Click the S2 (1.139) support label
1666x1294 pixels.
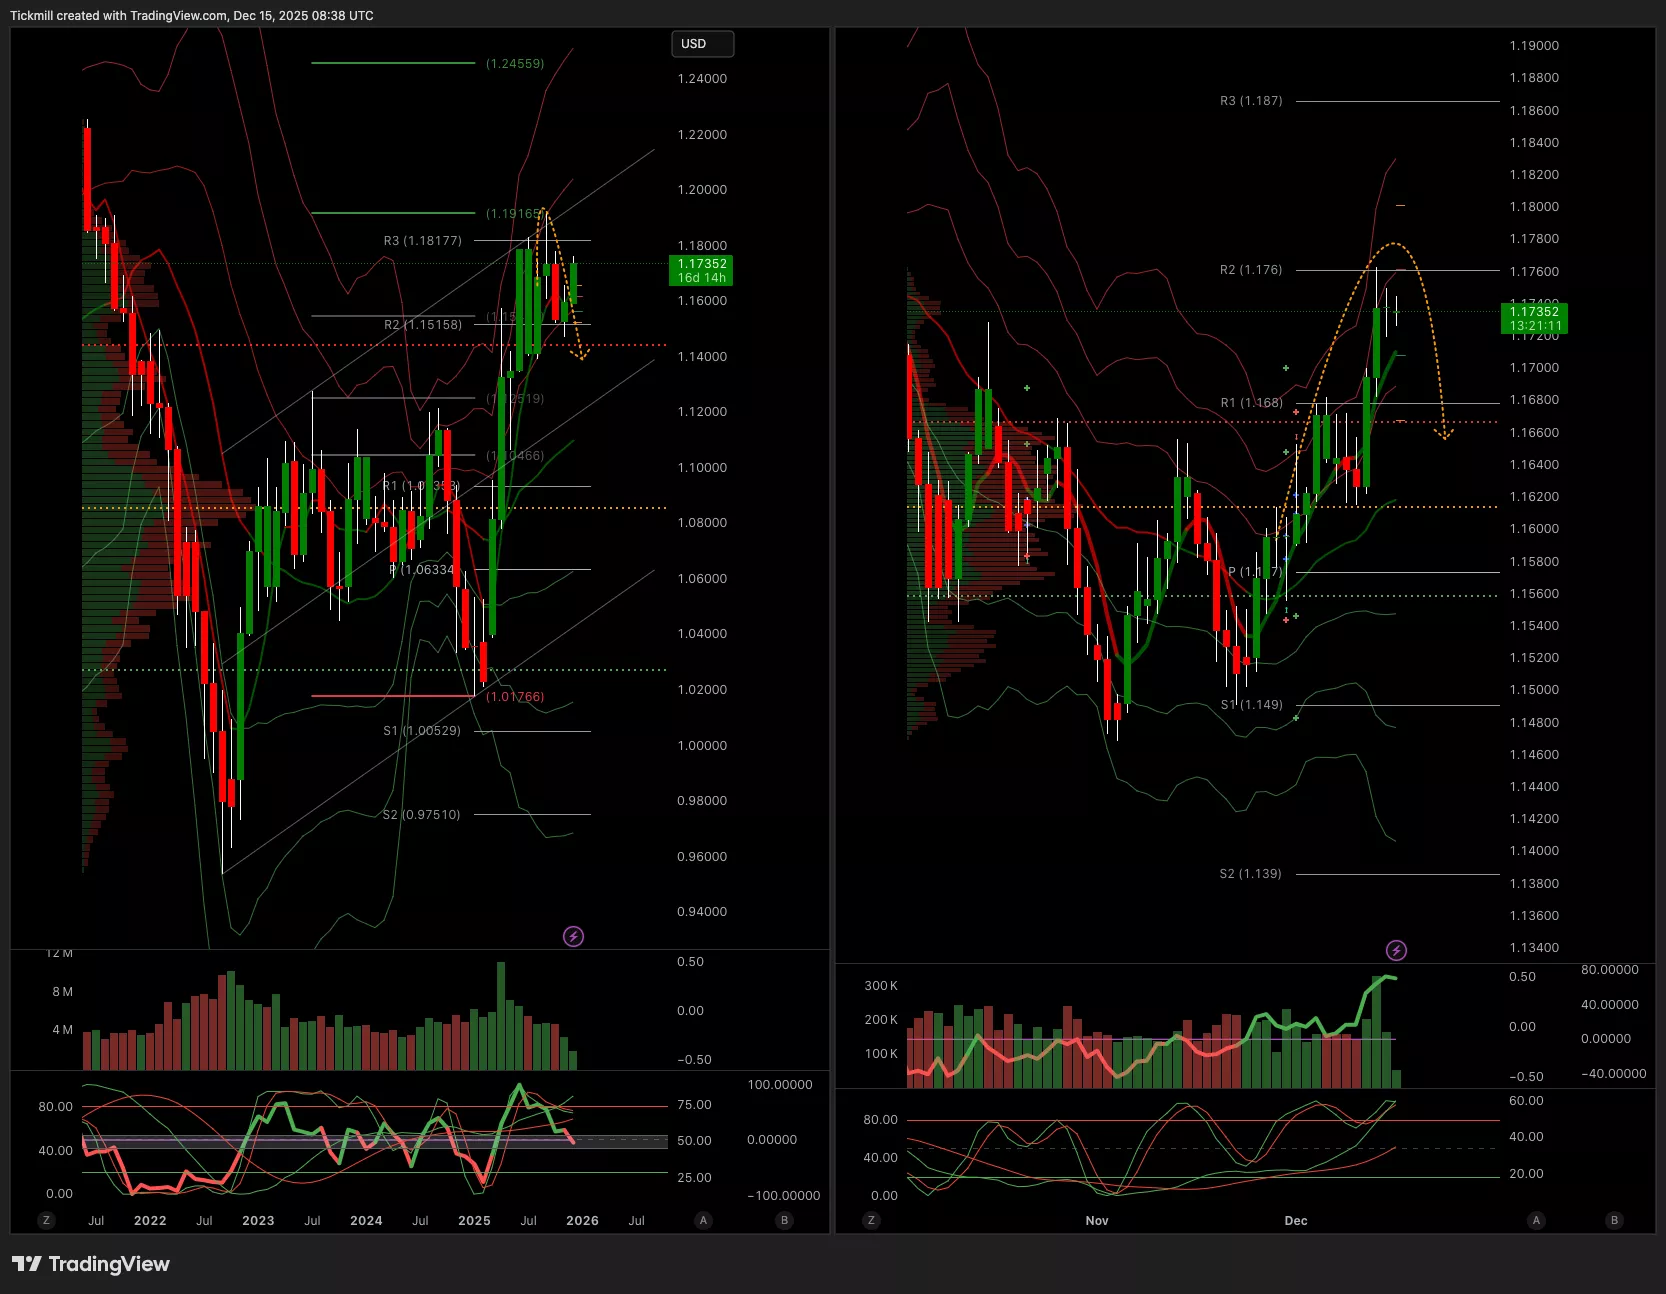tap(1250, 874)
